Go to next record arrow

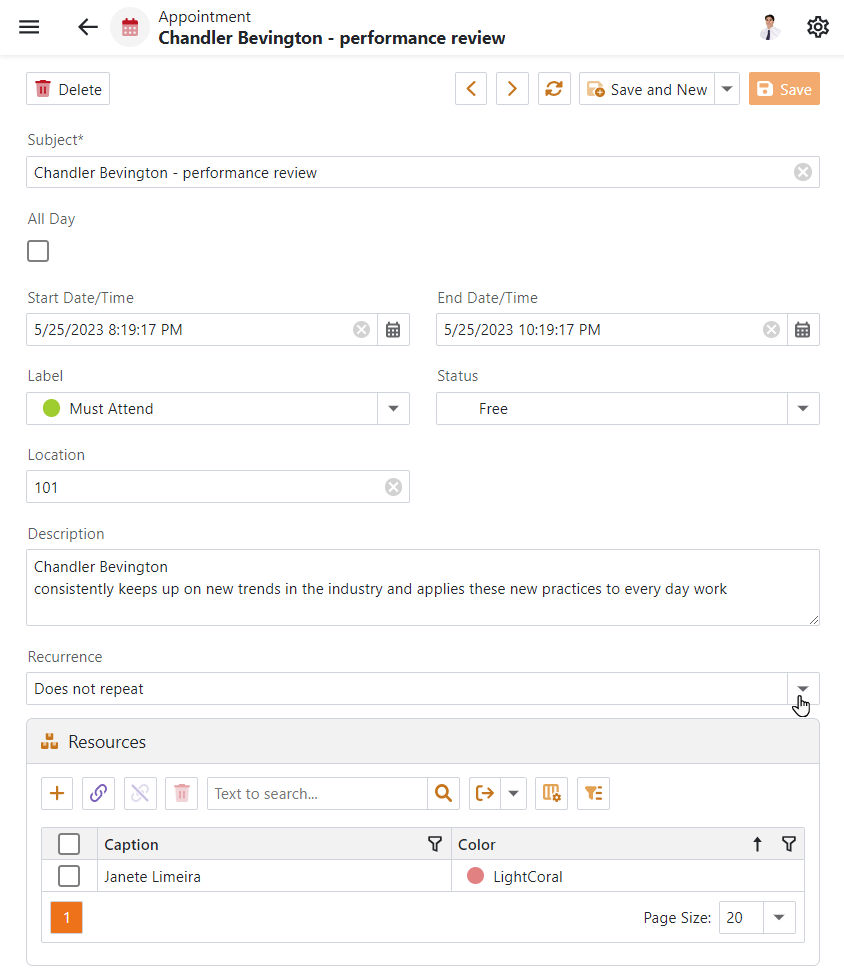pos(512,89)
